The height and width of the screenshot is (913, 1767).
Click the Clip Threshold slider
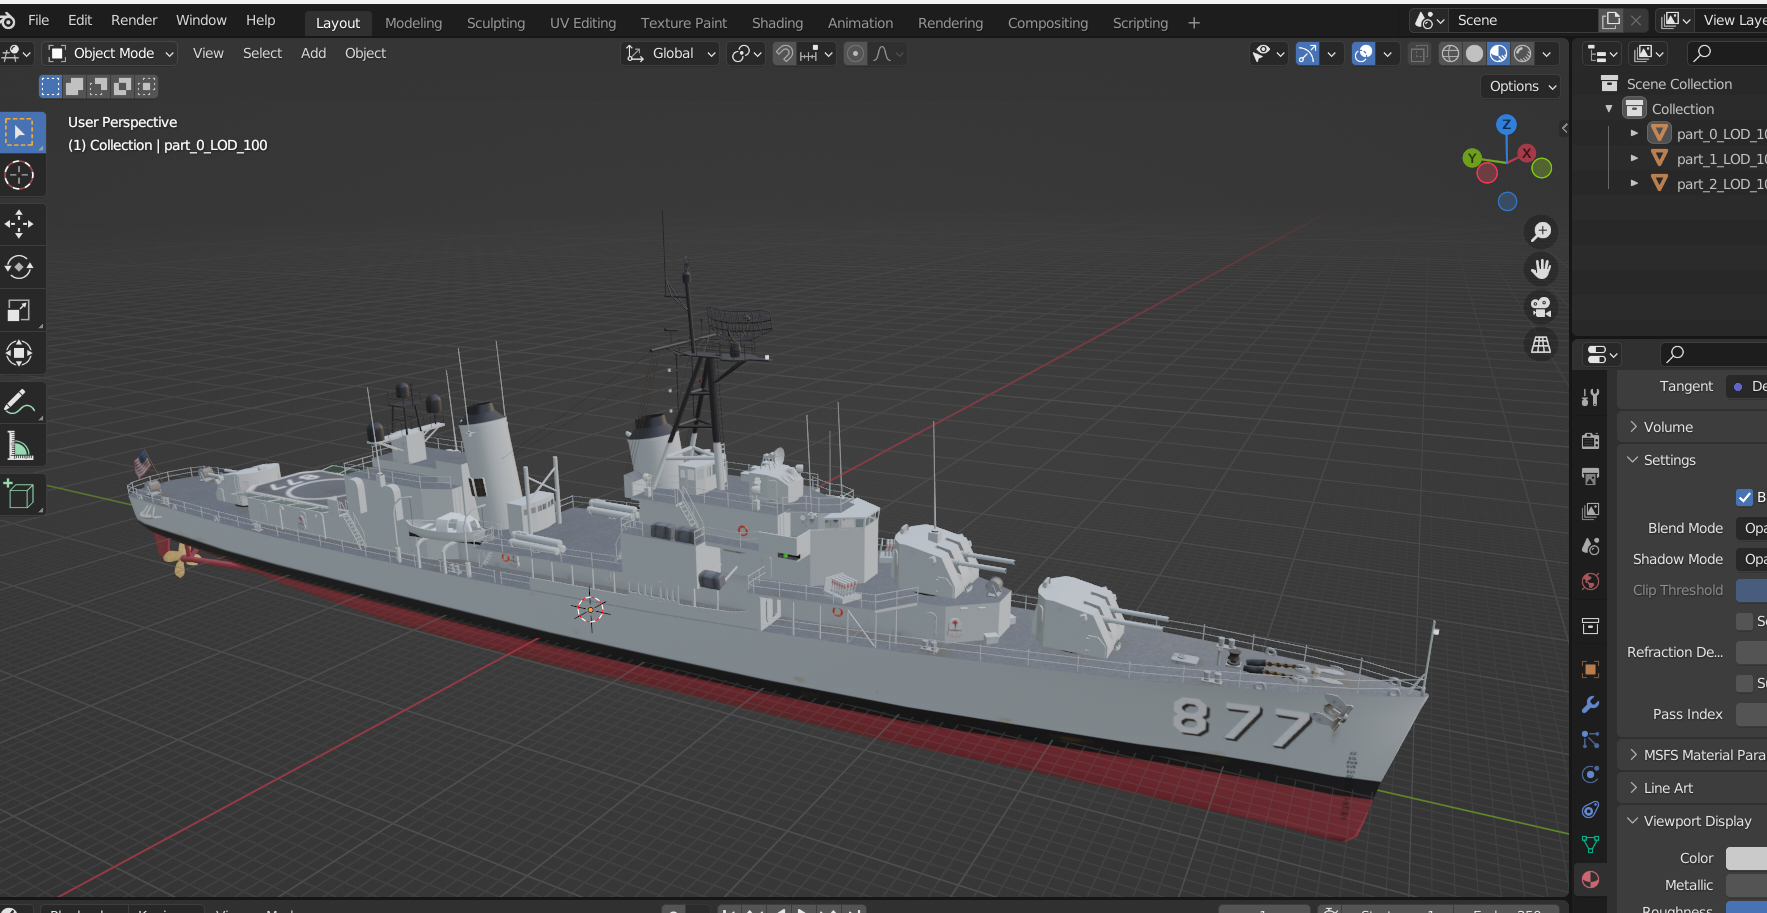pos(1752,590)
